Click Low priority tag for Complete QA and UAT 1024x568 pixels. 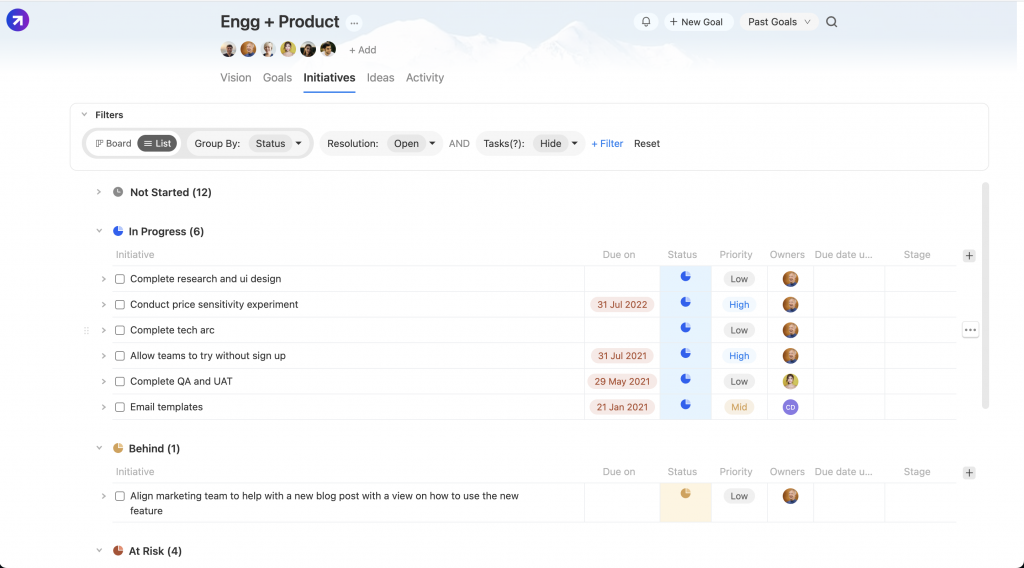click(739, 381)
